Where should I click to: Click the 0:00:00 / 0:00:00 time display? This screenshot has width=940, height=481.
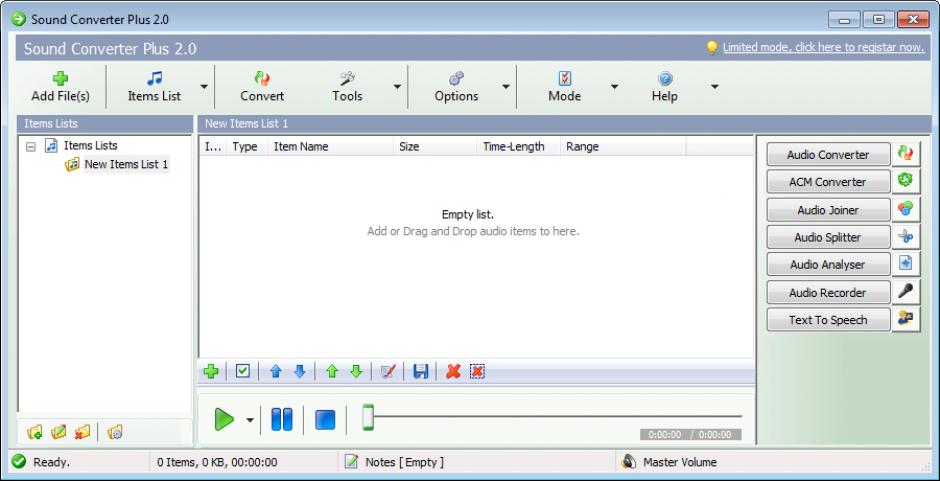691,435
